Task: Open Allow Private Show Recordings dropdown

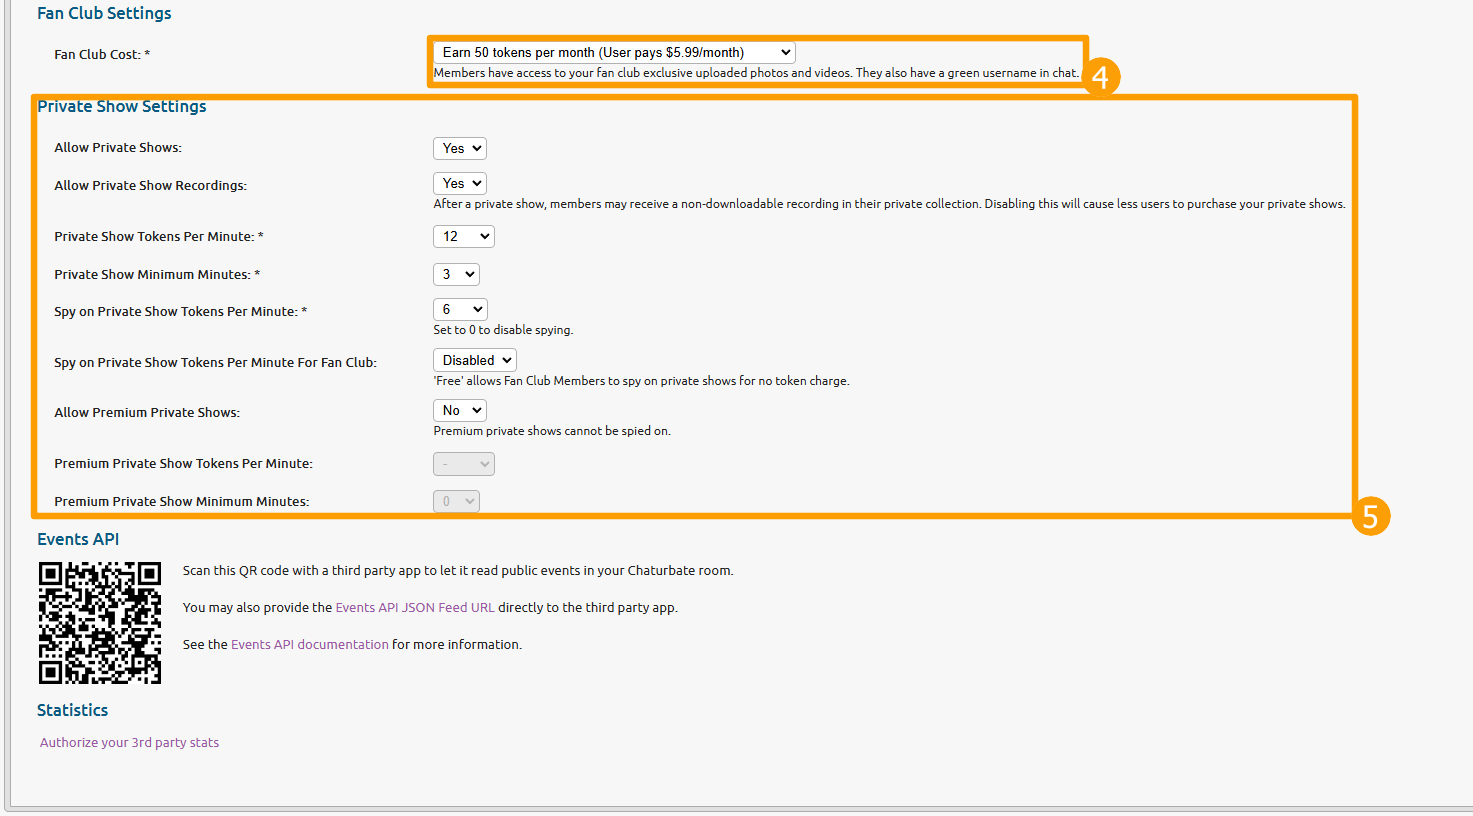Action: tap(459, 184)
